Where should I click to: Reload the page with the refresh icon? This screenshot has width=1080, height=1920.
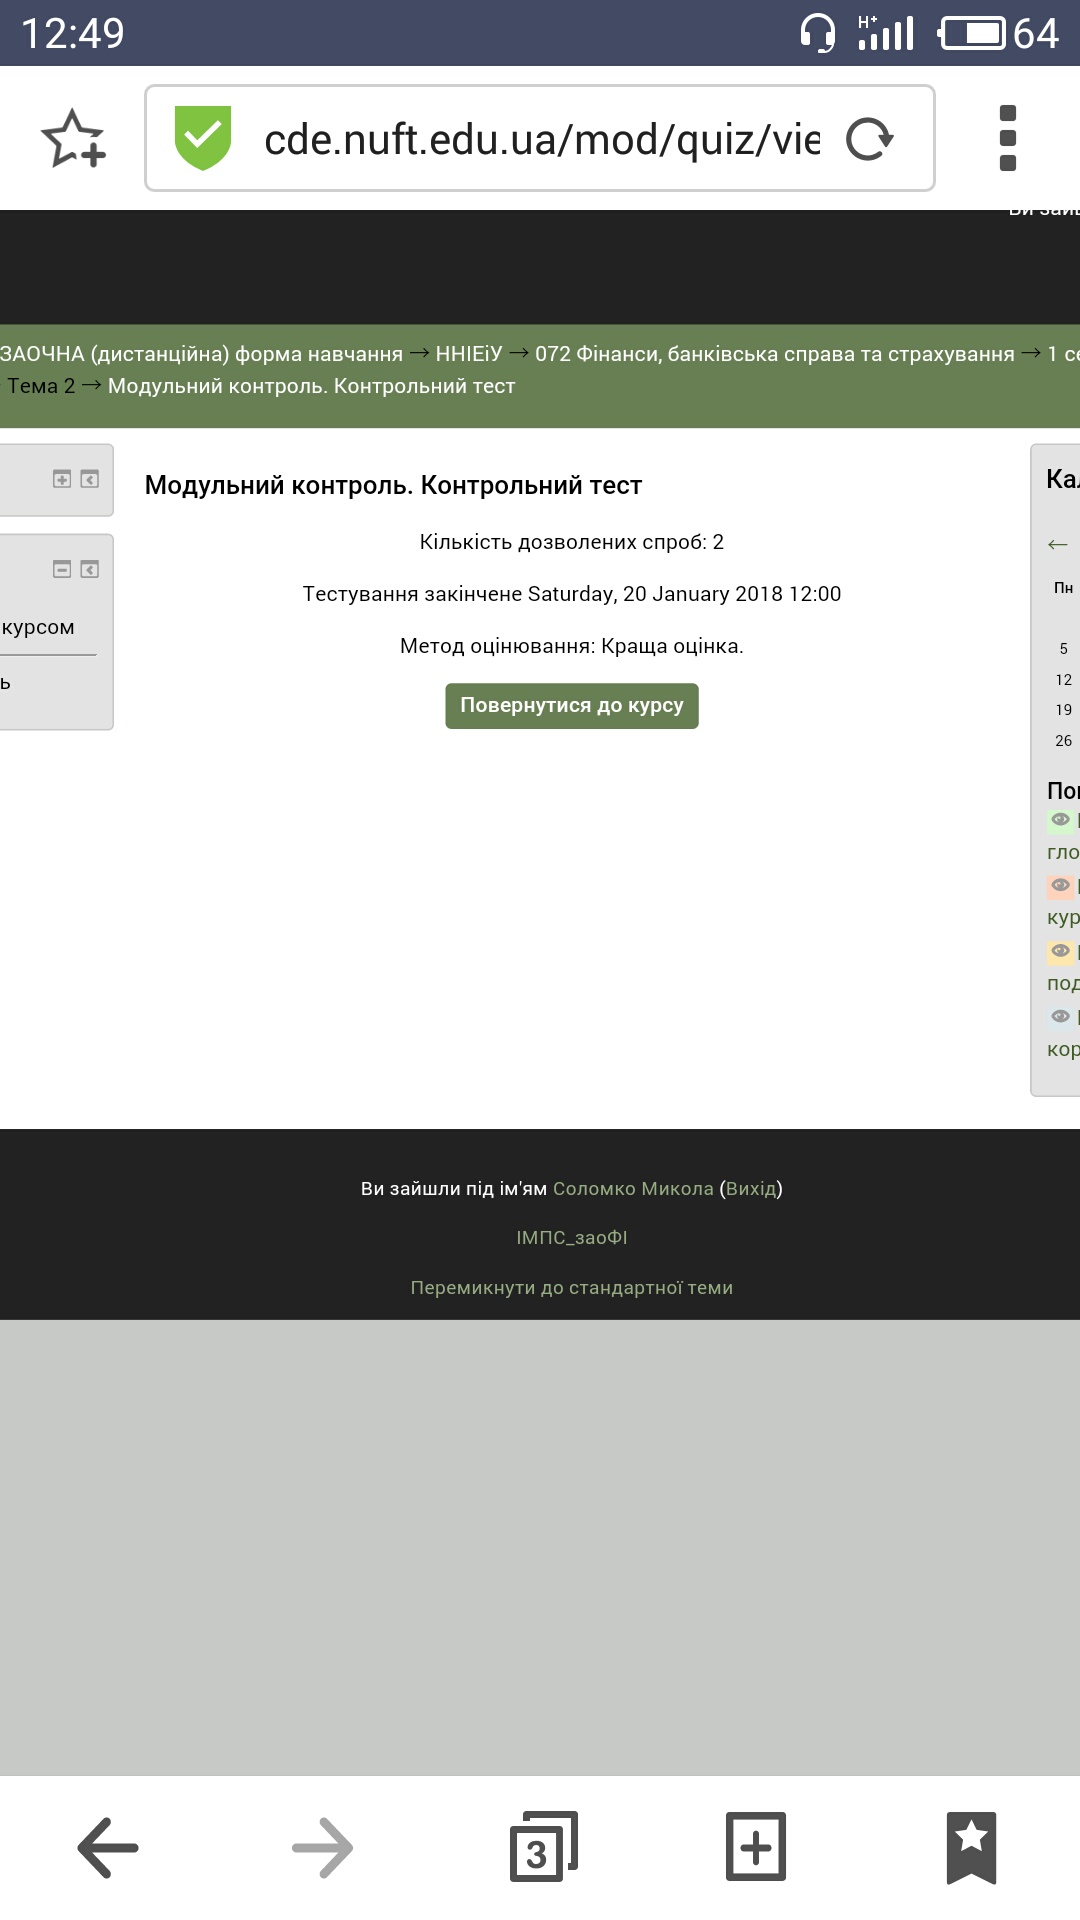pos(869,139)
